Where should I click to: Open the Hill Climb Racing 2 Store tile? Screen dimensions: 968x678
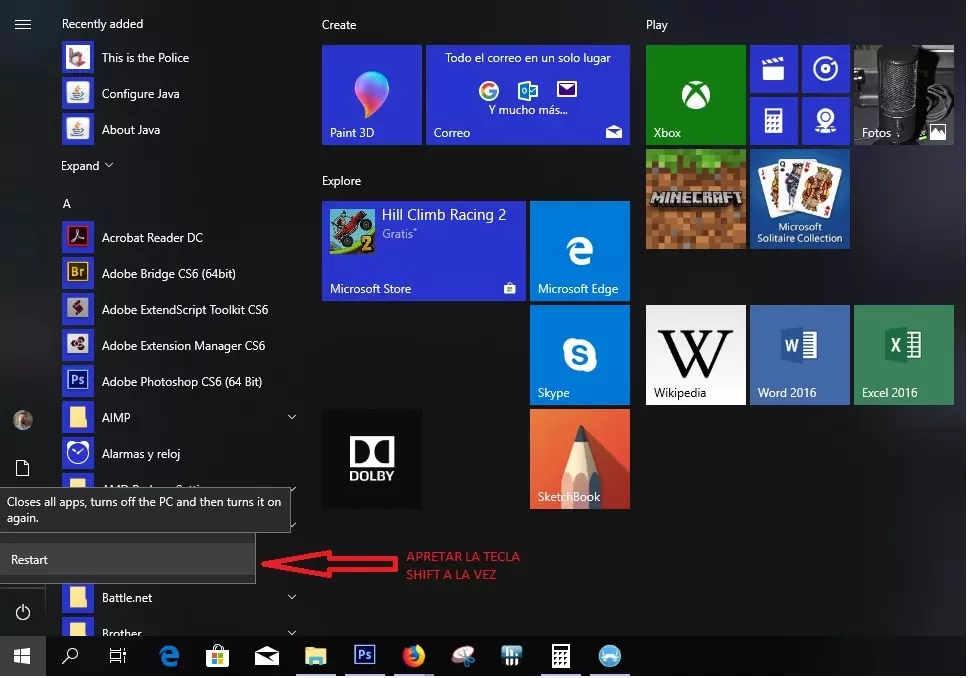pyautogui.click(x=423, y=250)
